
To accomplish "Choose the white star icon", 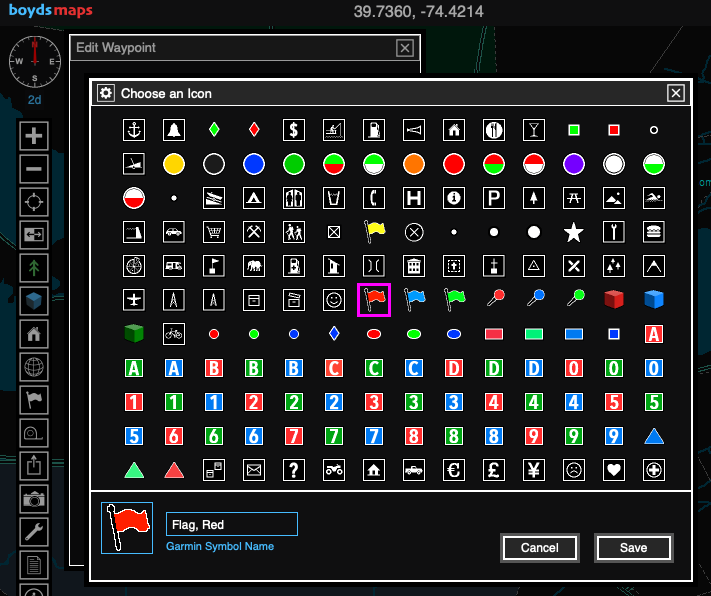I will [x=573, y=233].
